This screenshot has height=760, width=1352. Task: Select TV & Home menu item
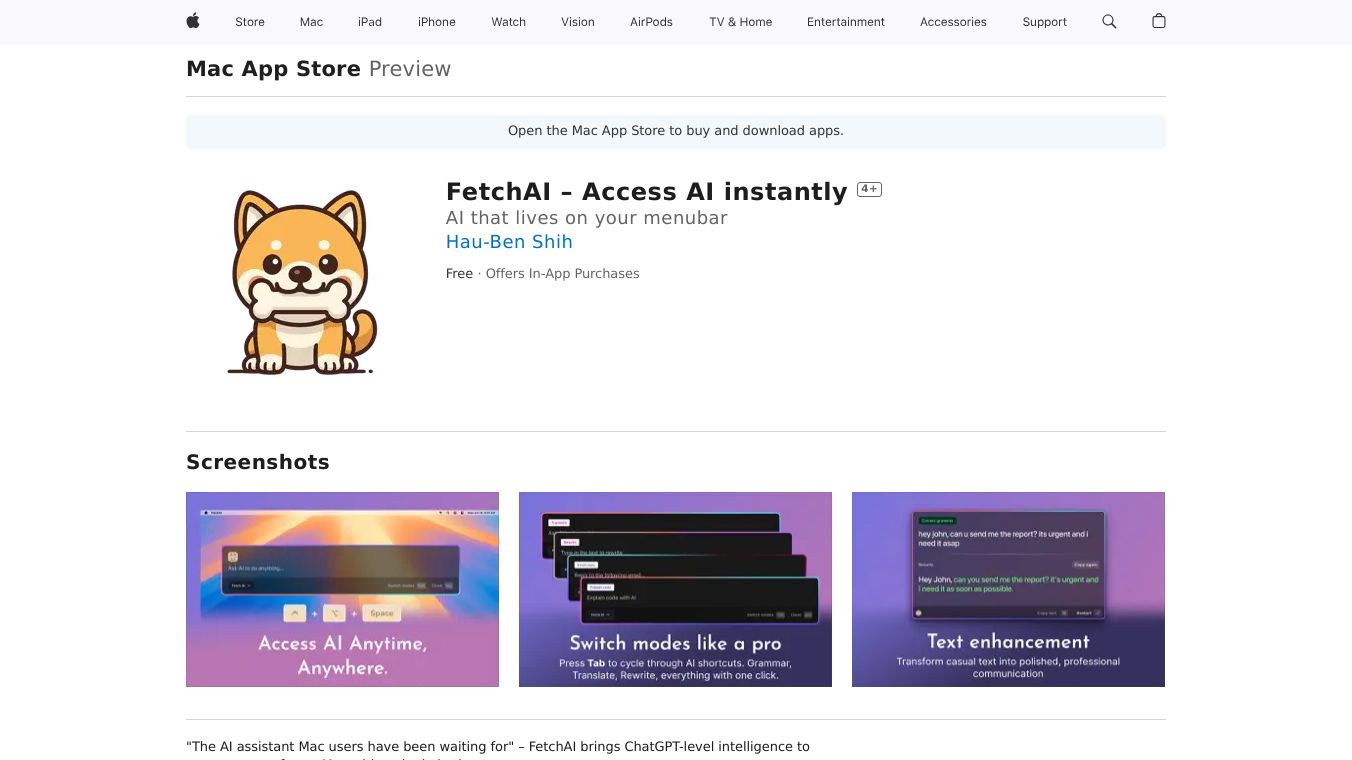click(741, 22)
